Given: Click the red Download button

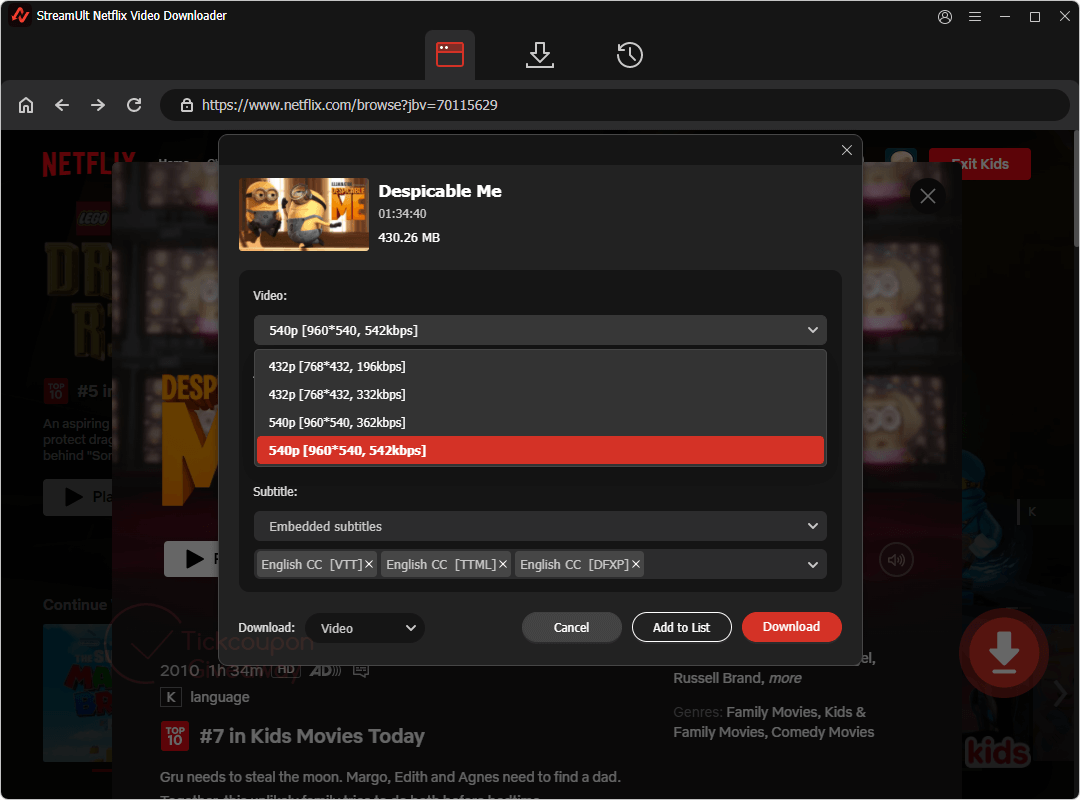Looking at the screenshot, I should click(x=791, y=626).
